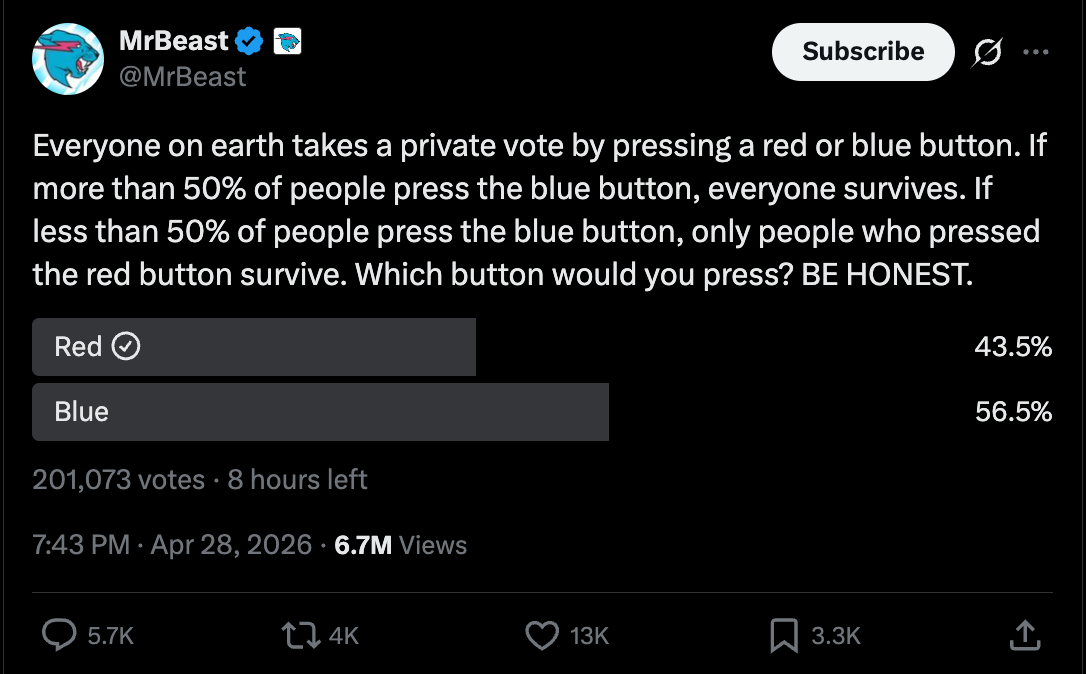The image size is (1086, 674).
Task: Click the affiliate badge next to MrBeast
Action: pyautogui.click(x=287, y=41)
